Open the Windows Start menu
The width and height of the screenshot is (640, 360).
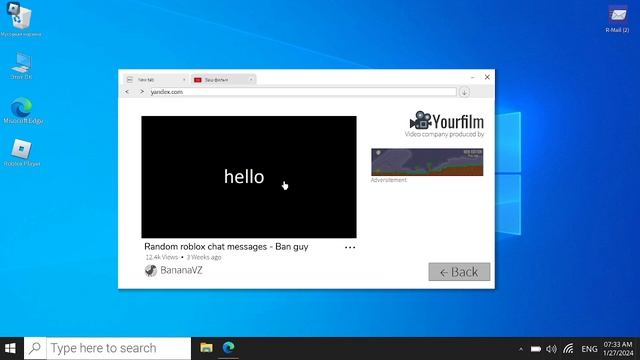point(11,348)
